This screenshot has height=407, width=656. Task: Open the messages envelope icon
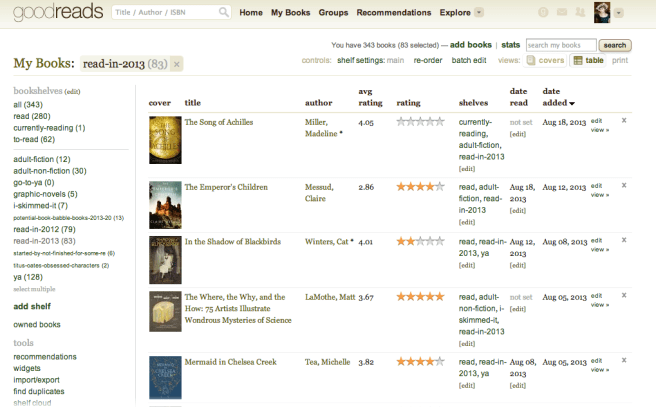pyautogui.click(x=562, y=13)
